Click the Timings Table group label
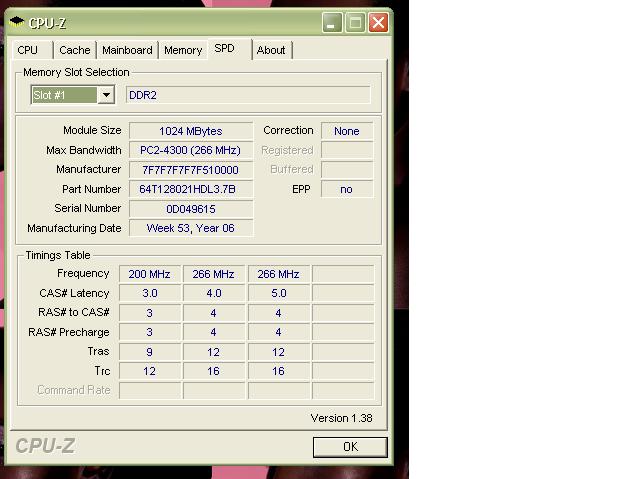The height and width of the screenshot is (479, 640). click(58, 255)
